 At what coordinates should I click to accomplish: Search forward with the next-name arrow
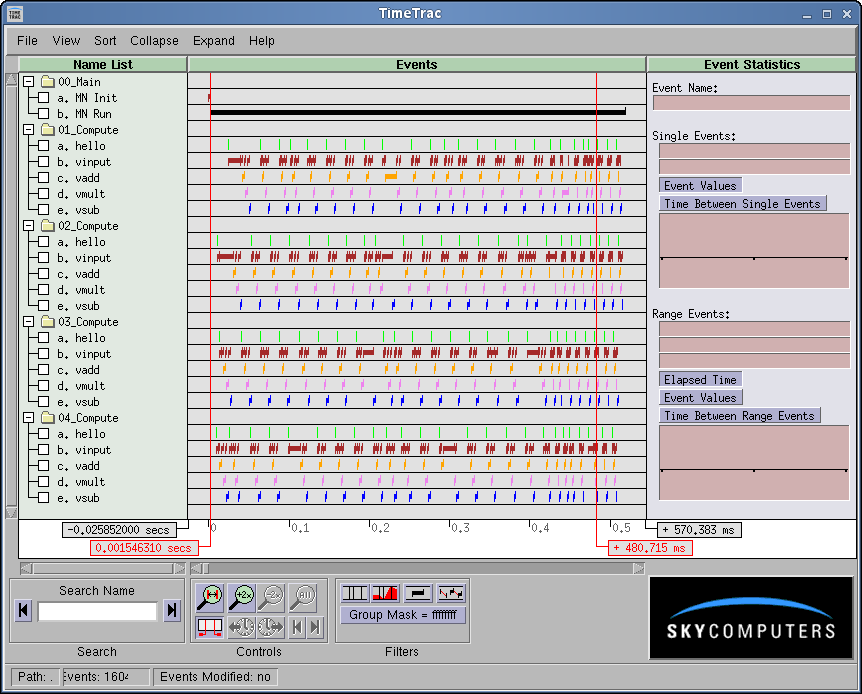[172, 610]
